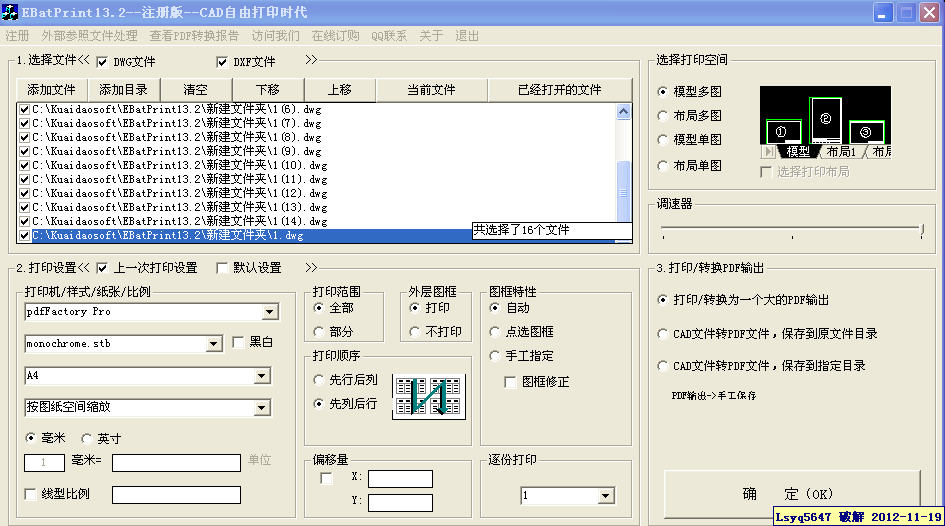Screen dimensions: 945x526
Task: Toggle the DWG文件 checkbox
Action: [x=102, y=62]
